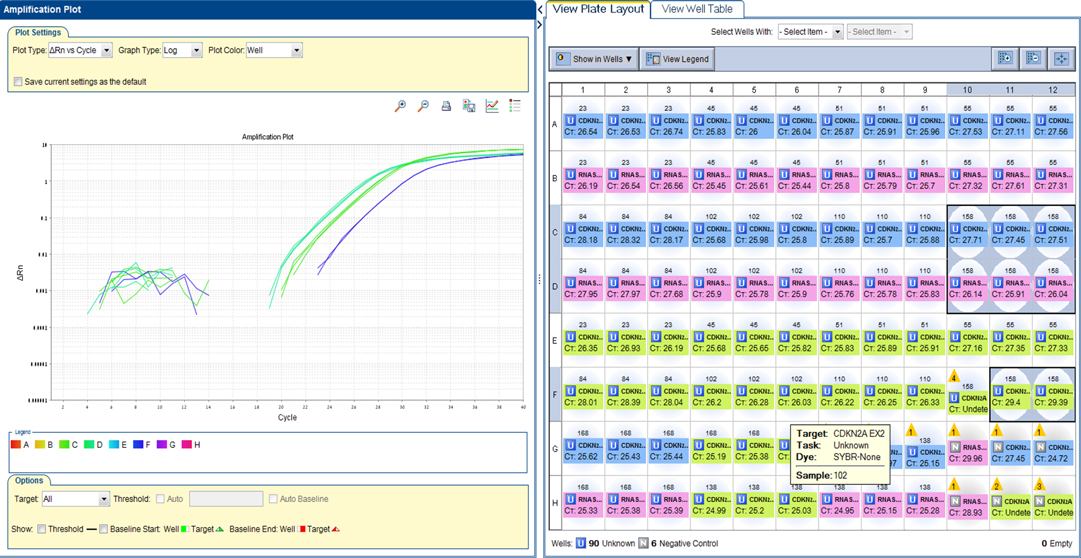This screenshot has width=1081, height=558.
Task: Switch to the View Plate Layout tab
Action: pyautogui.click(x=598, y=9)
